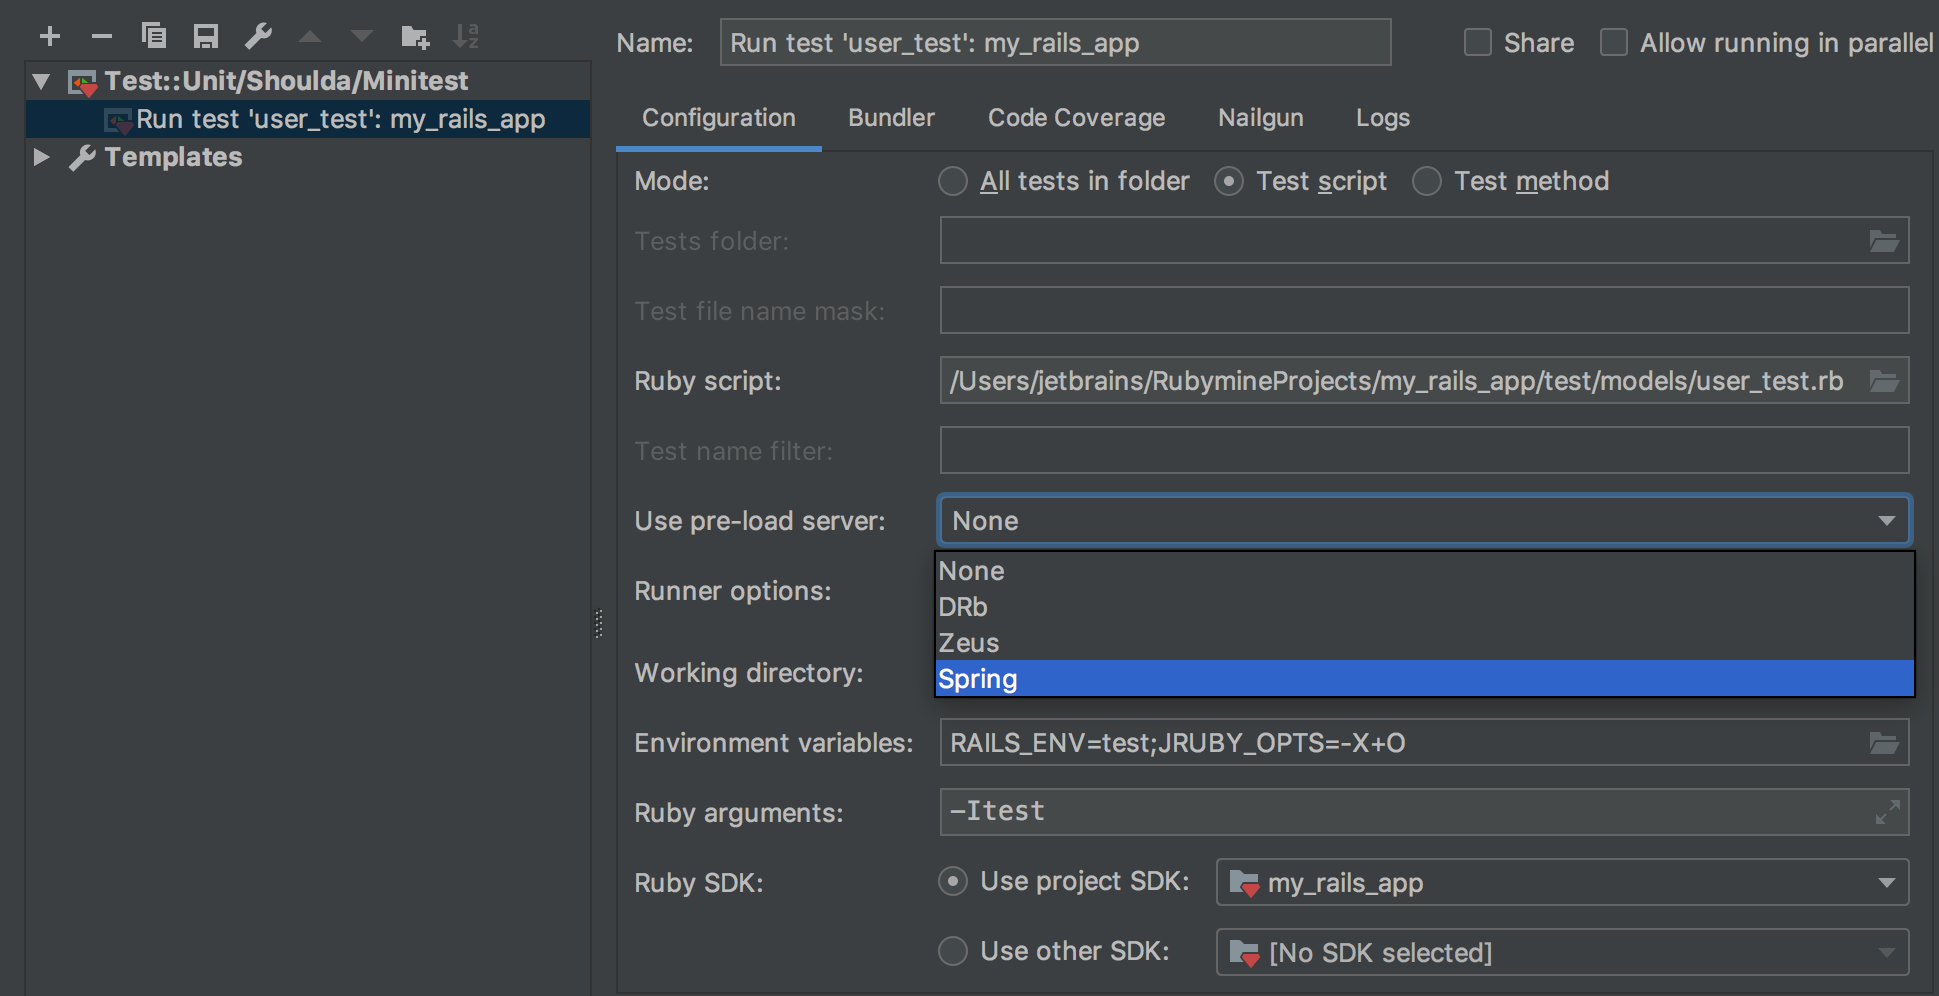Enable Allow running in parallel checkbox

coord(1614,43)
